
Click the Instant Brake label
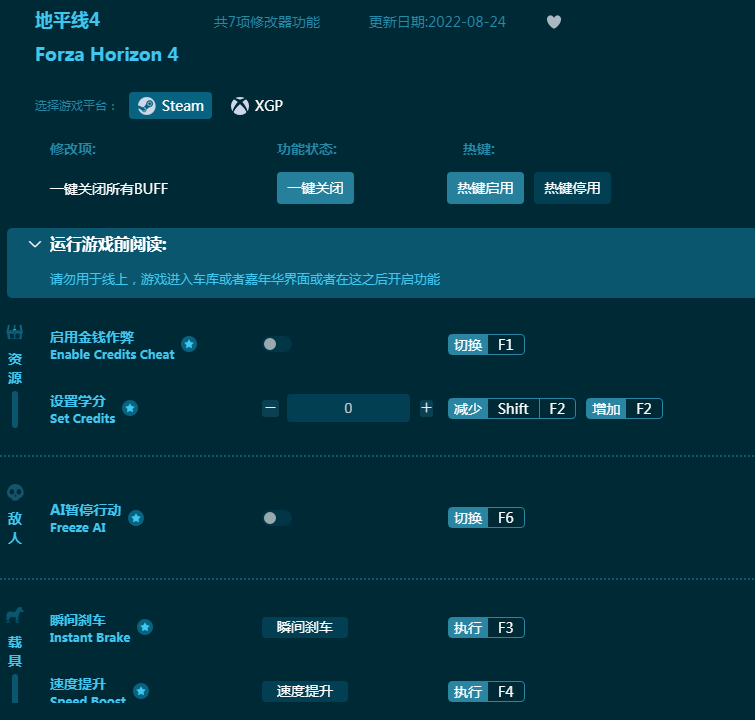click(90, 638)
